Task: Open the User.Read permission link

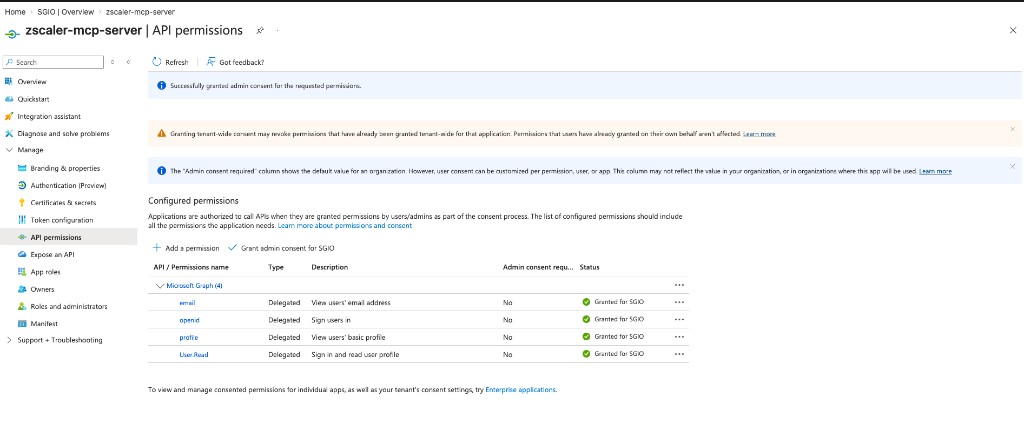Action: (194, 355)
